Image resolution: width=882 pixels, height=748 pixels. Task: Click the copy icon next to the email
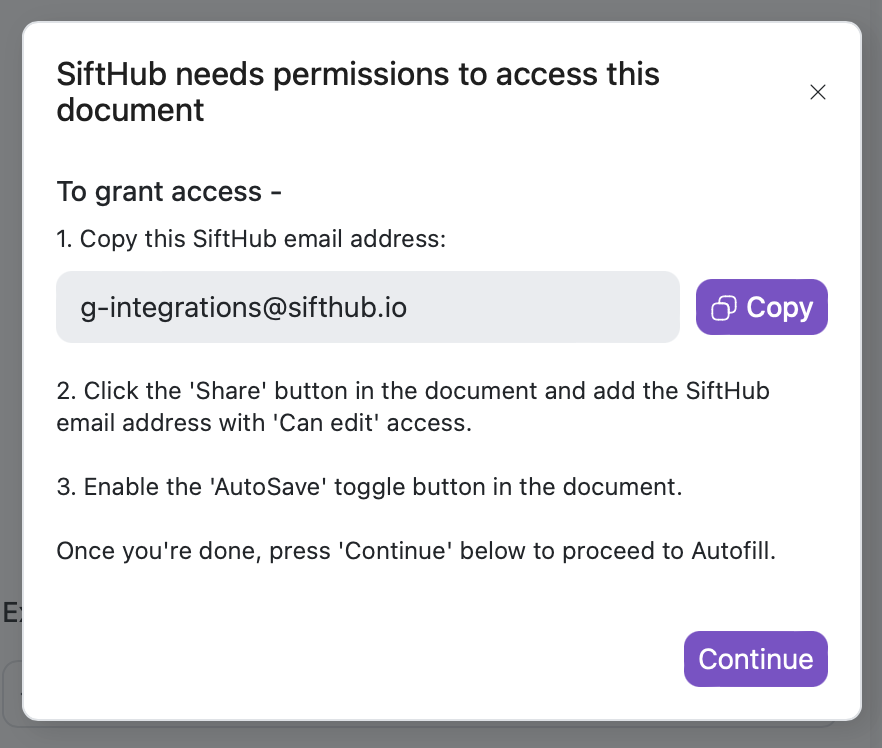coord(724,307)
